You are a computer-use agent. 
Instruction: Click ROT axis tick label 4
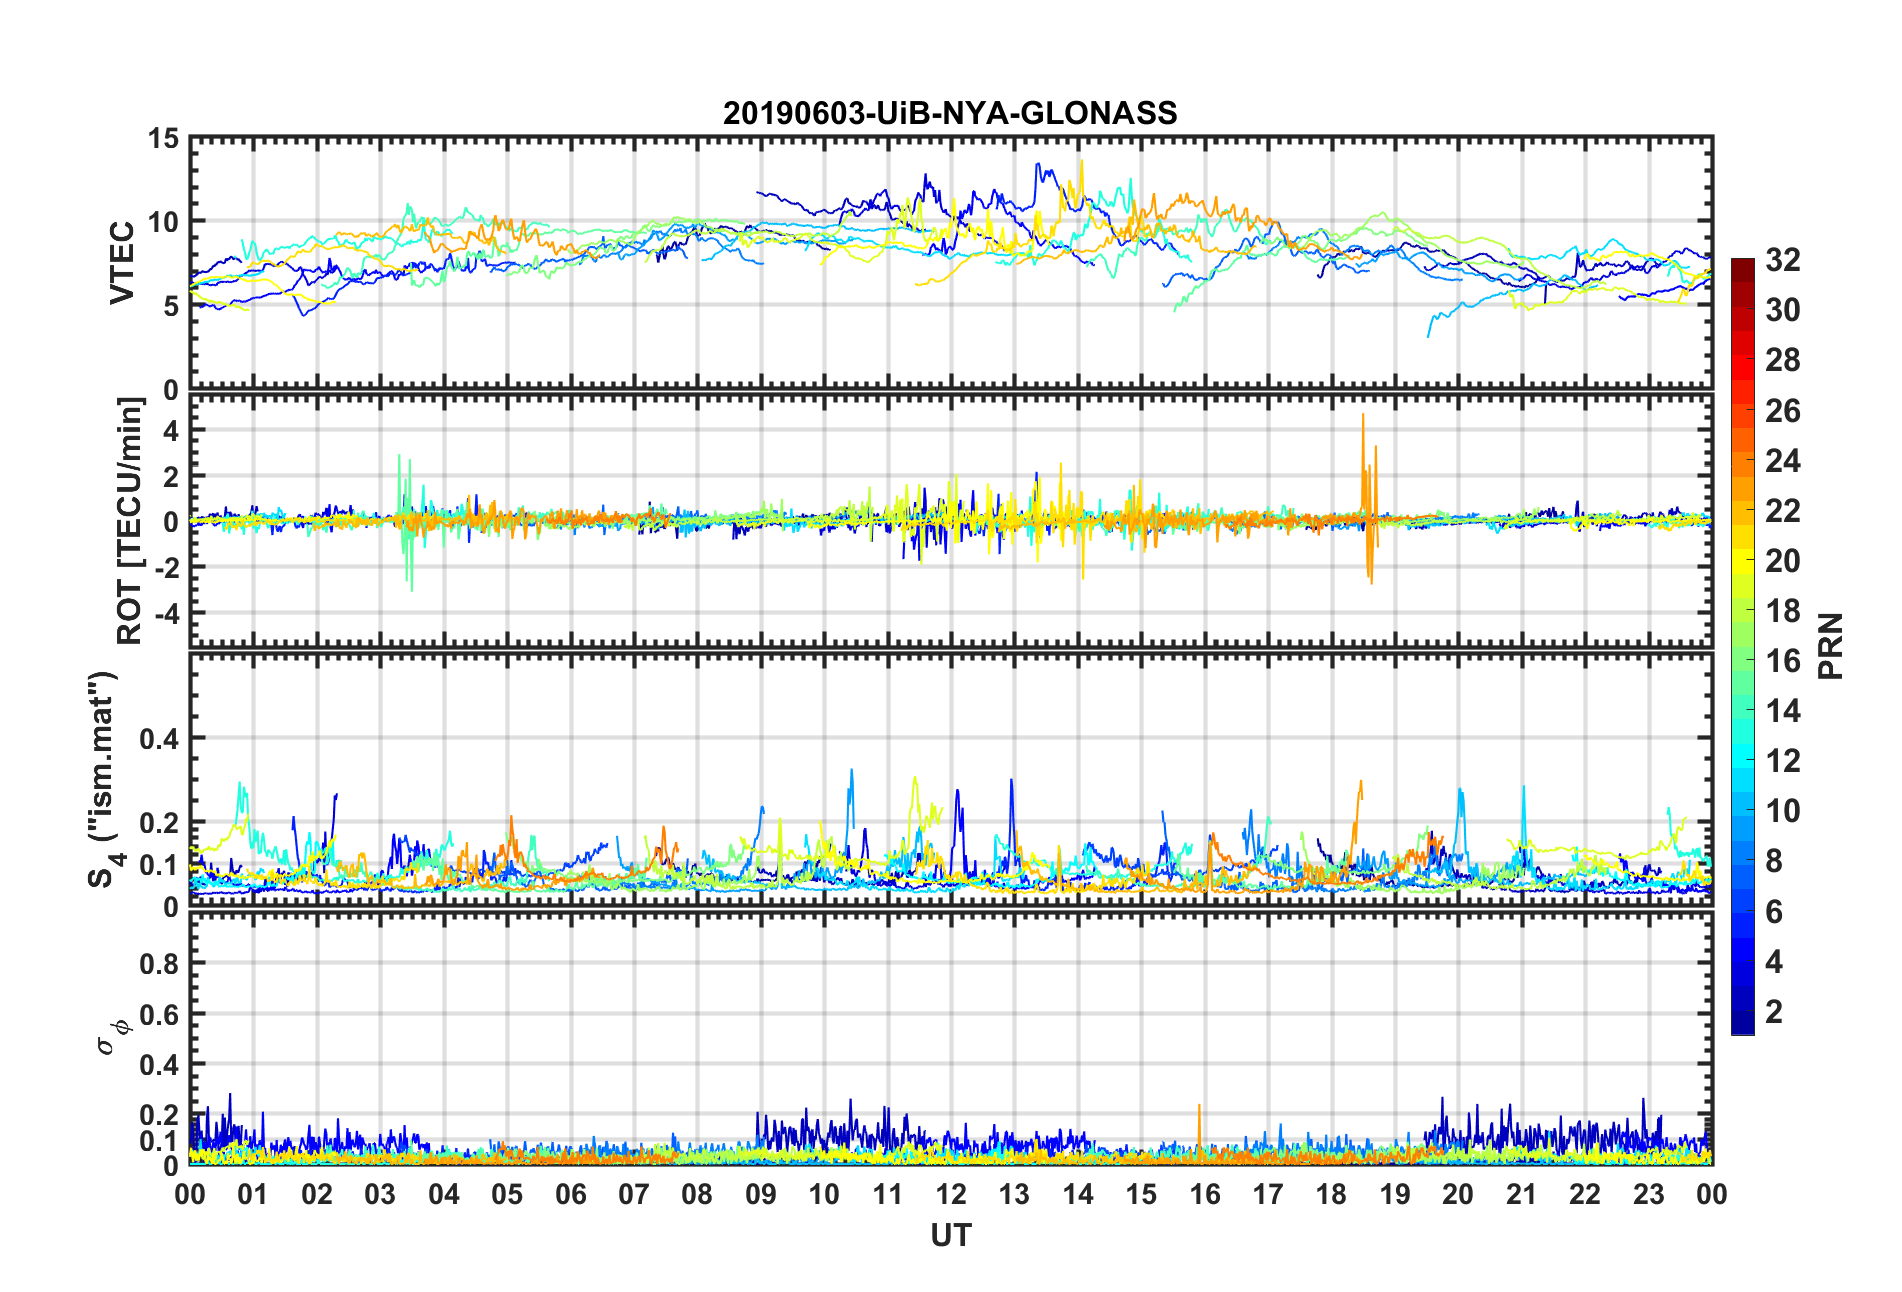click(172, 430)
